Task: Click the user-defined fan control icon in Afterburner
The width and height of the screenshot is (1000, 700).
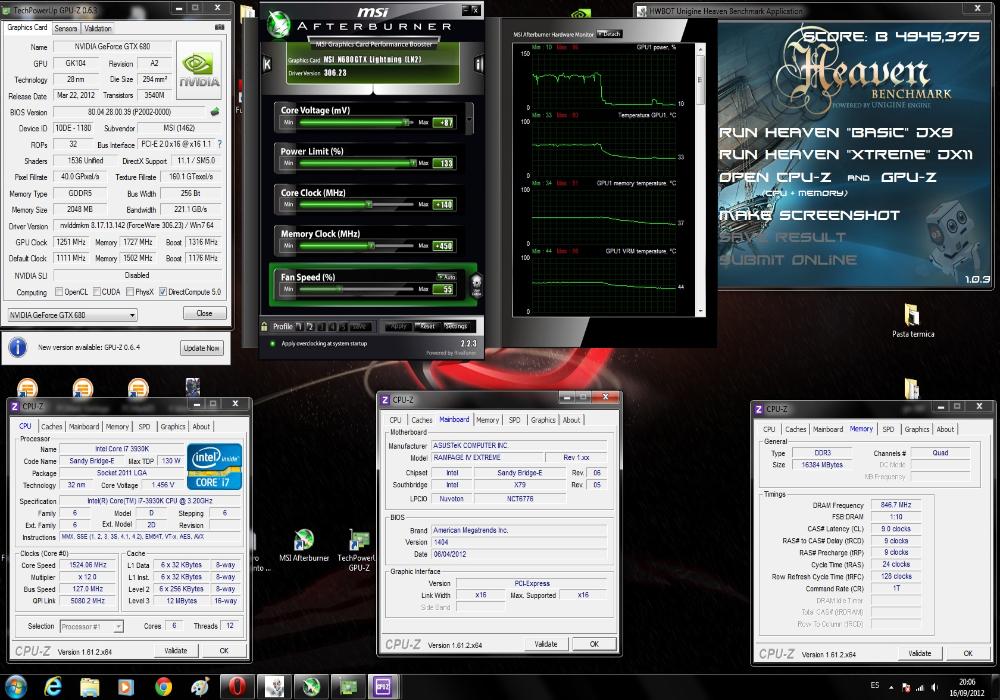Action: (x=476, y=284)
